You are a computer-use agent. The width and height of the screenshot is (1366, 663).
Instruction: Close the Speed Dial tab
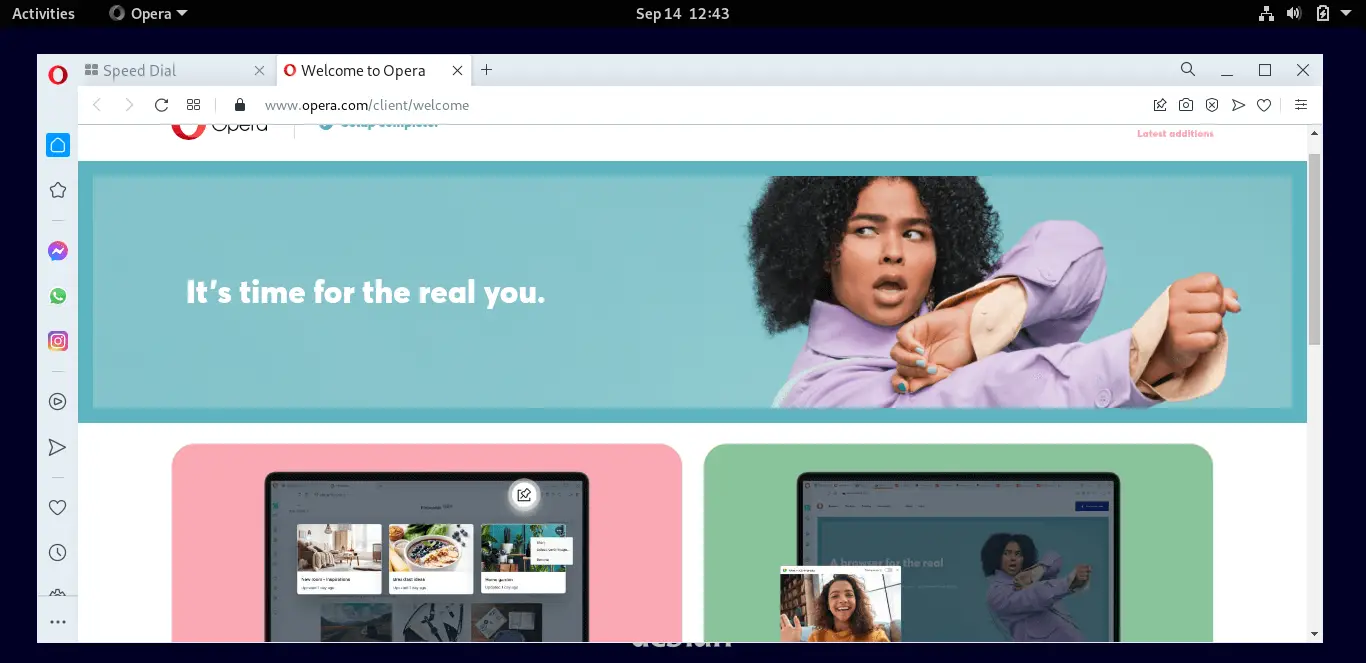[260, 70]
